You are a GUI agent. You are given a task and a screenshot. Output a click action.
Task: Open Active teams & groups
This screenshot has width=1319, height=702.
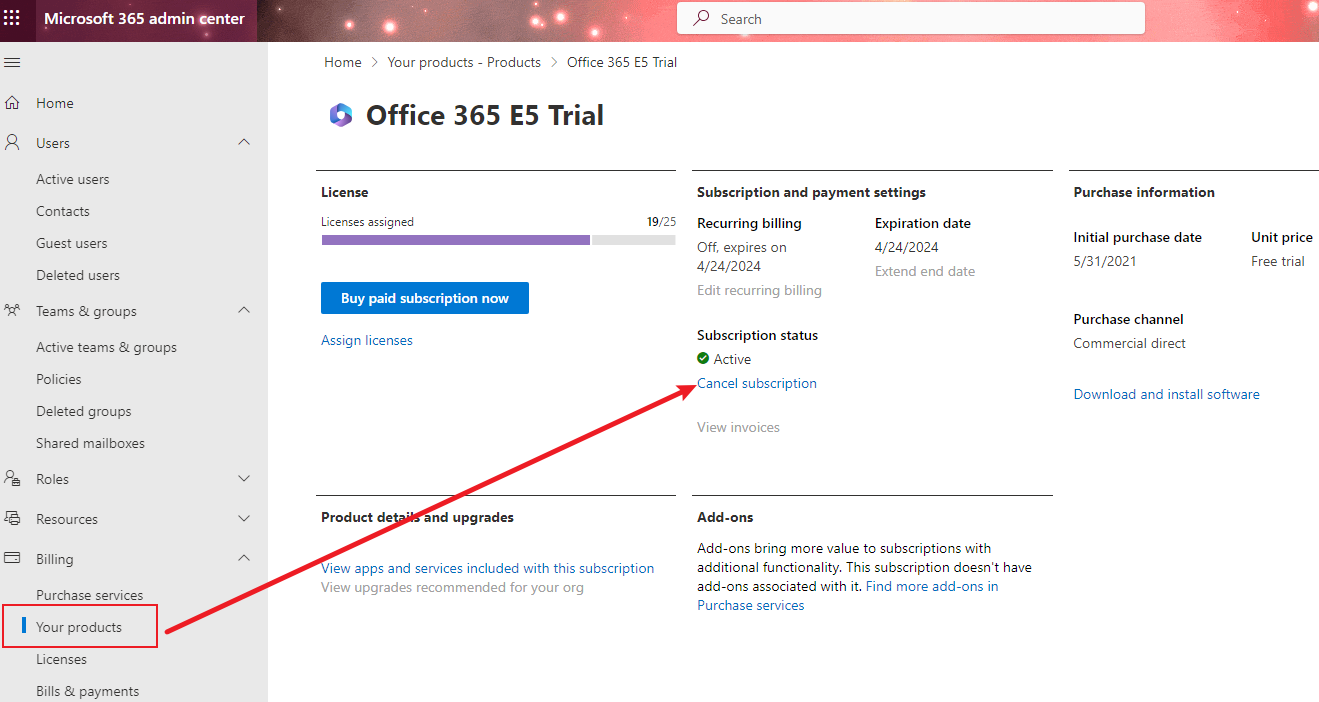click(107, 347)
